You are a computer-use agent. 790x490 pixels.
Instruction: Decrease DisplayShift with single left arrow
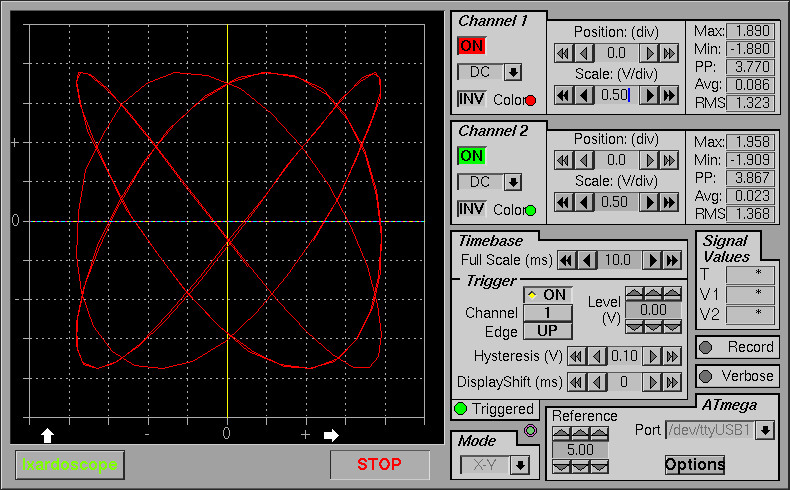597,382
